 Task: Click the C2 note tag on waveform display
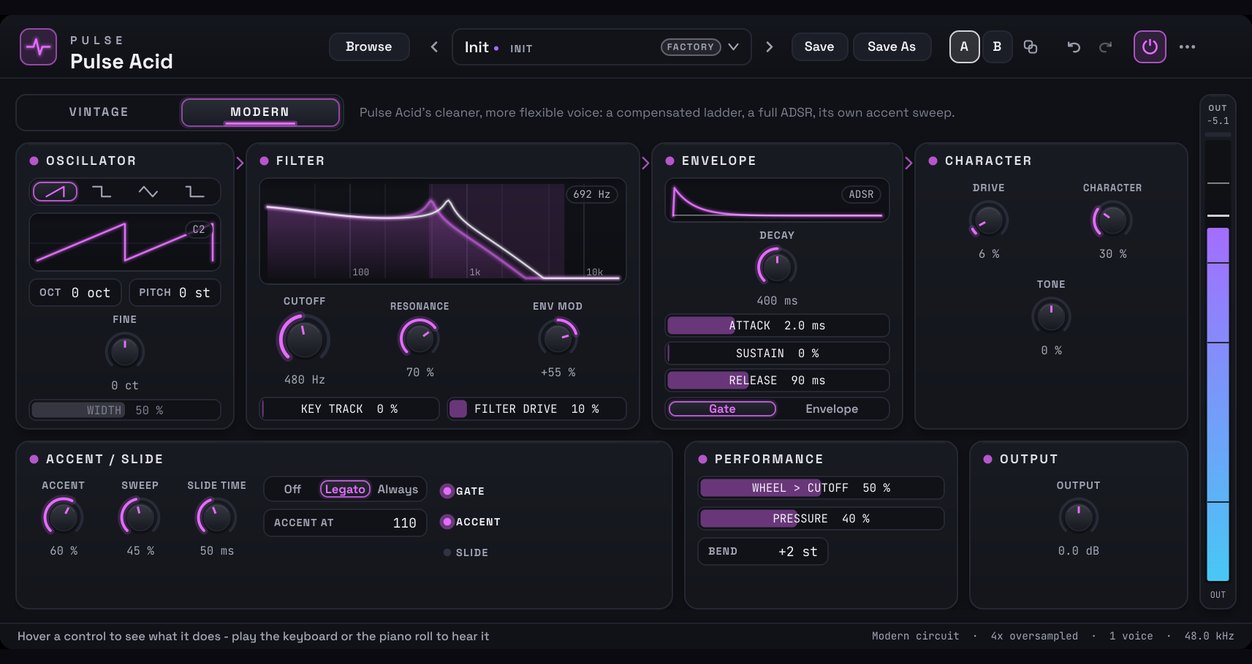click(199, 230)
